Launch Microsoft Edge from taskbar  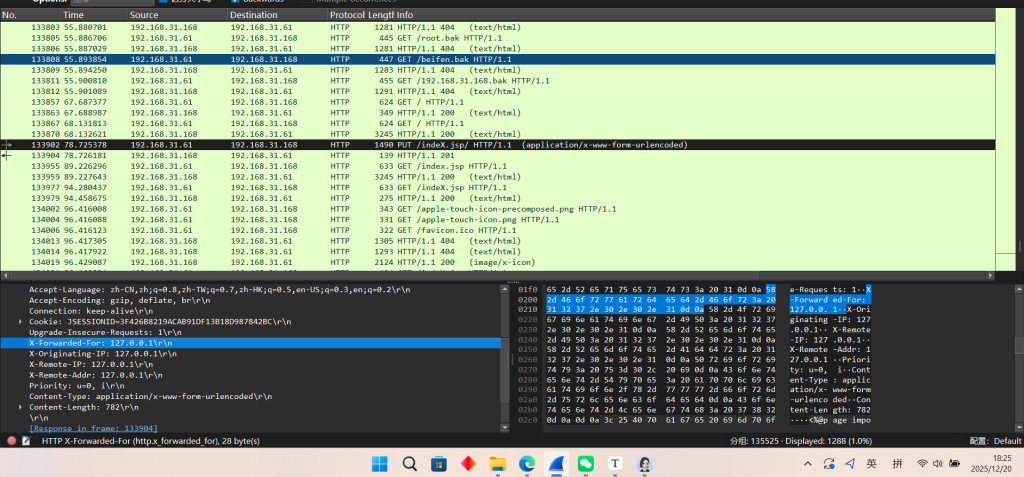526,464
